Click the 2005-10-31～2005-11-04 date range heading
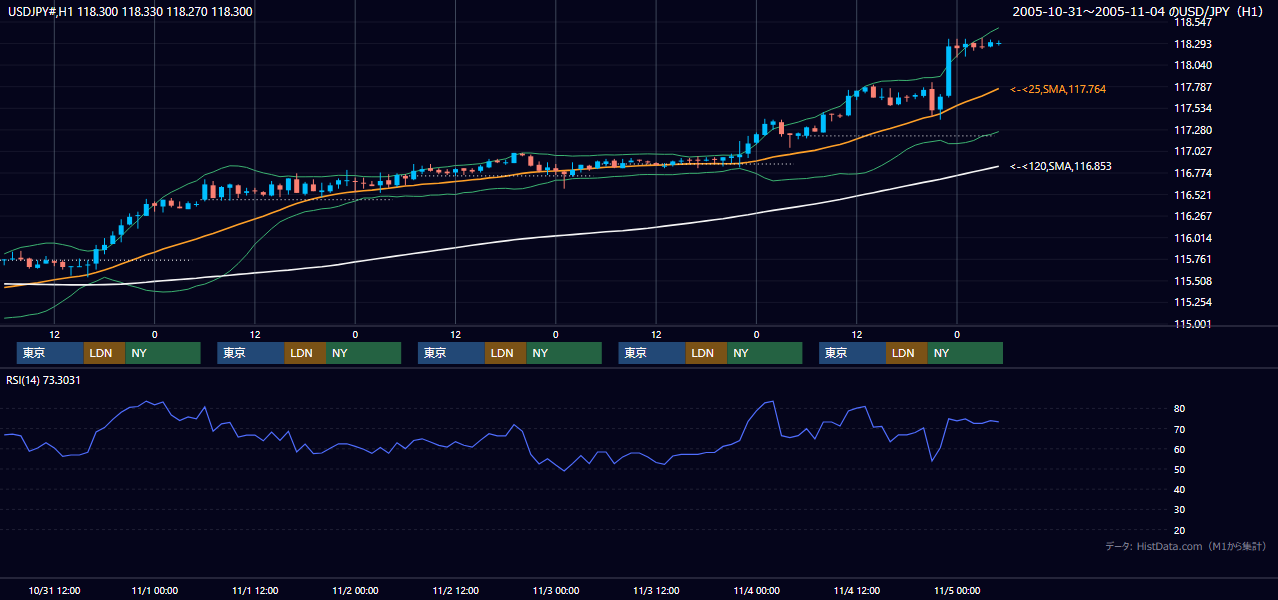 [x=1139, y=11]
